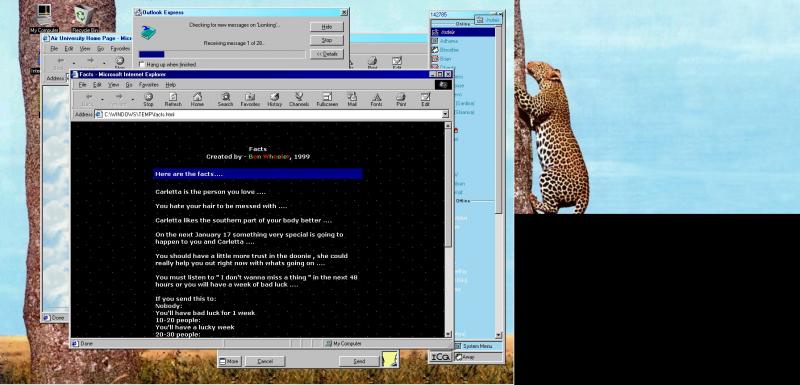The height and width of the screenshot is (385, 800).
Task: Select the highlighted contact in ICQ Online list
Action: pyautogui.click(x=463, y=32)
